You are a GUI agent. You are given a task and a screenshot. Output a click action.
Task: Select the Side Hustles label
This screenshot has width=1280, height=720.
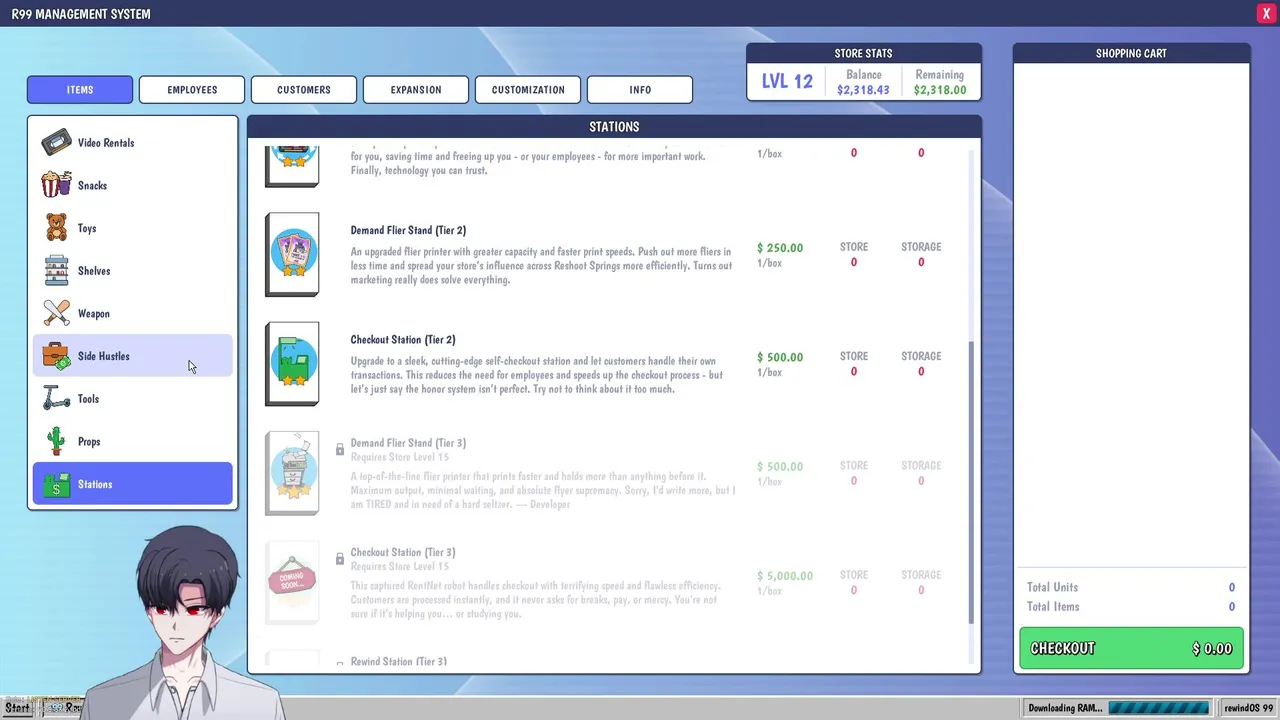coord(104,356)
